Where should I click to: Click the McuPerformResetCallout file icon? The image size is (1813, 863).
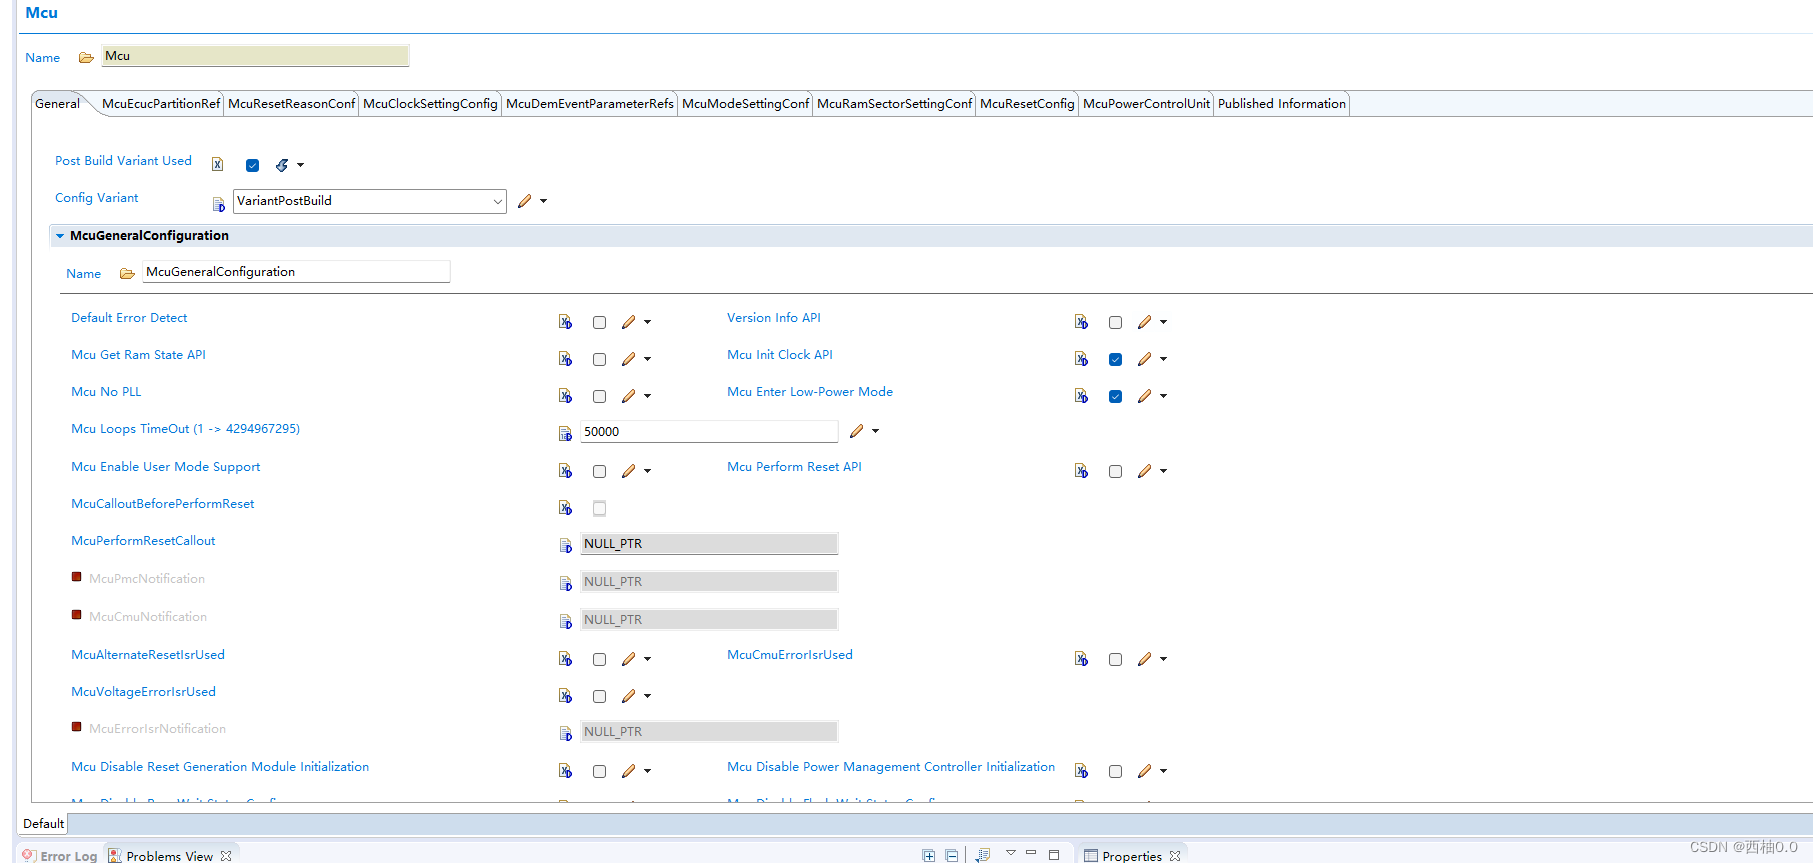tap(565, 546)
